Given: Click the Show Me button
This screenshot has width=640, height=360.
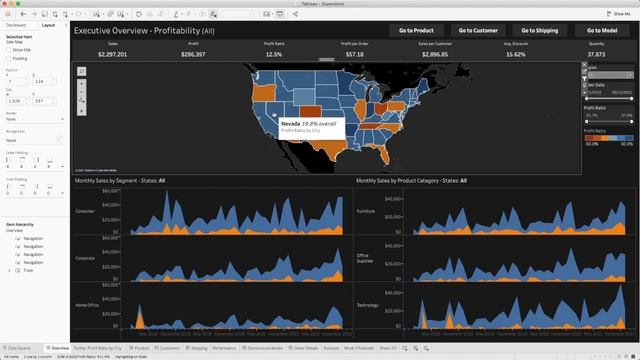Looking at the screenshot, I should point(618,14).
